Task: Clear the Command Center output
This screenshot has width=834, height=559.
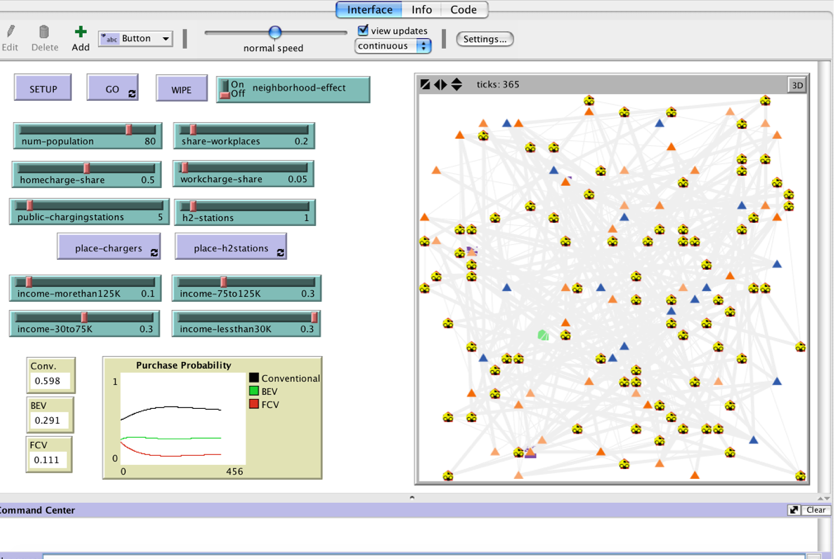Action: tap(816, 510)
